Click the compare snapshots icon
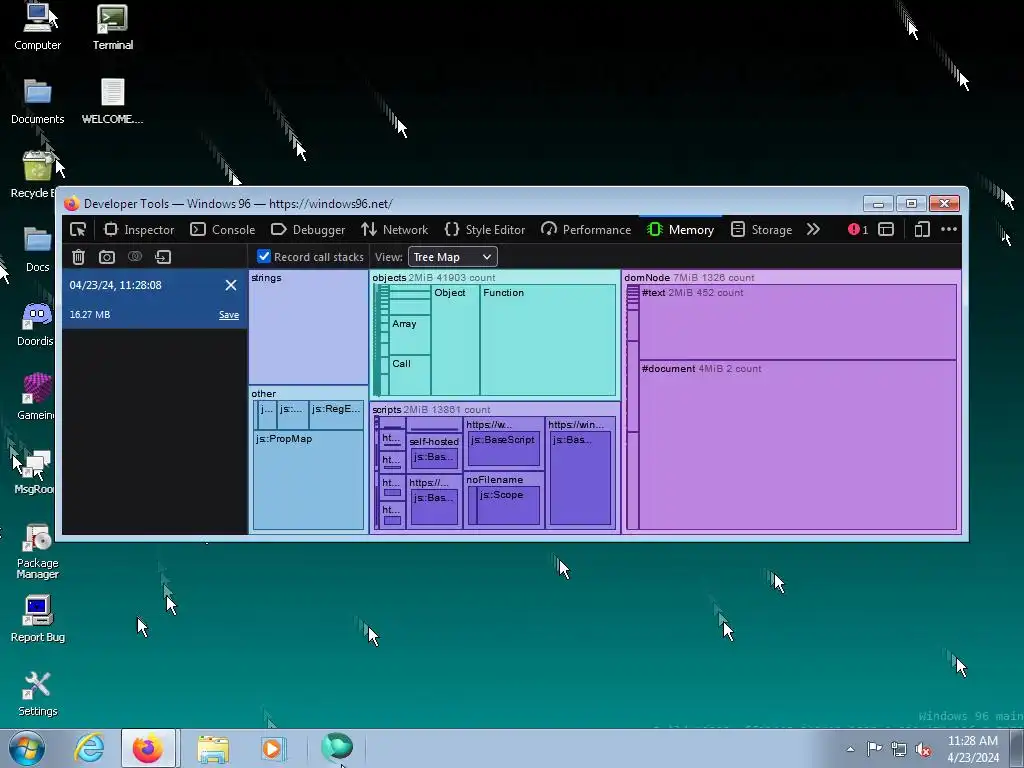Viewport: 1024px width, 768px height. [135, 257]
